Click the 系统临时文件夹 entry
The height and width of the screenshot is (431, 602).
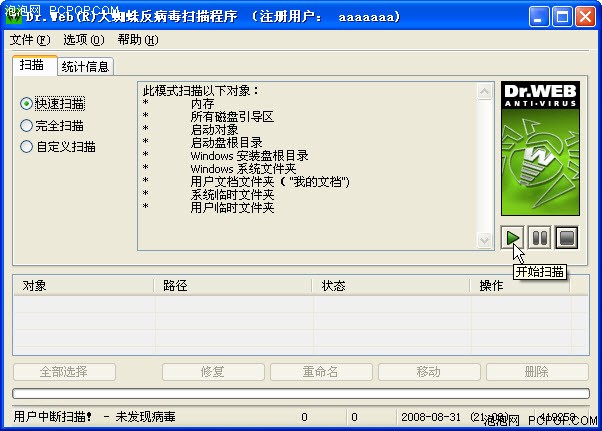tap(232, 195)
